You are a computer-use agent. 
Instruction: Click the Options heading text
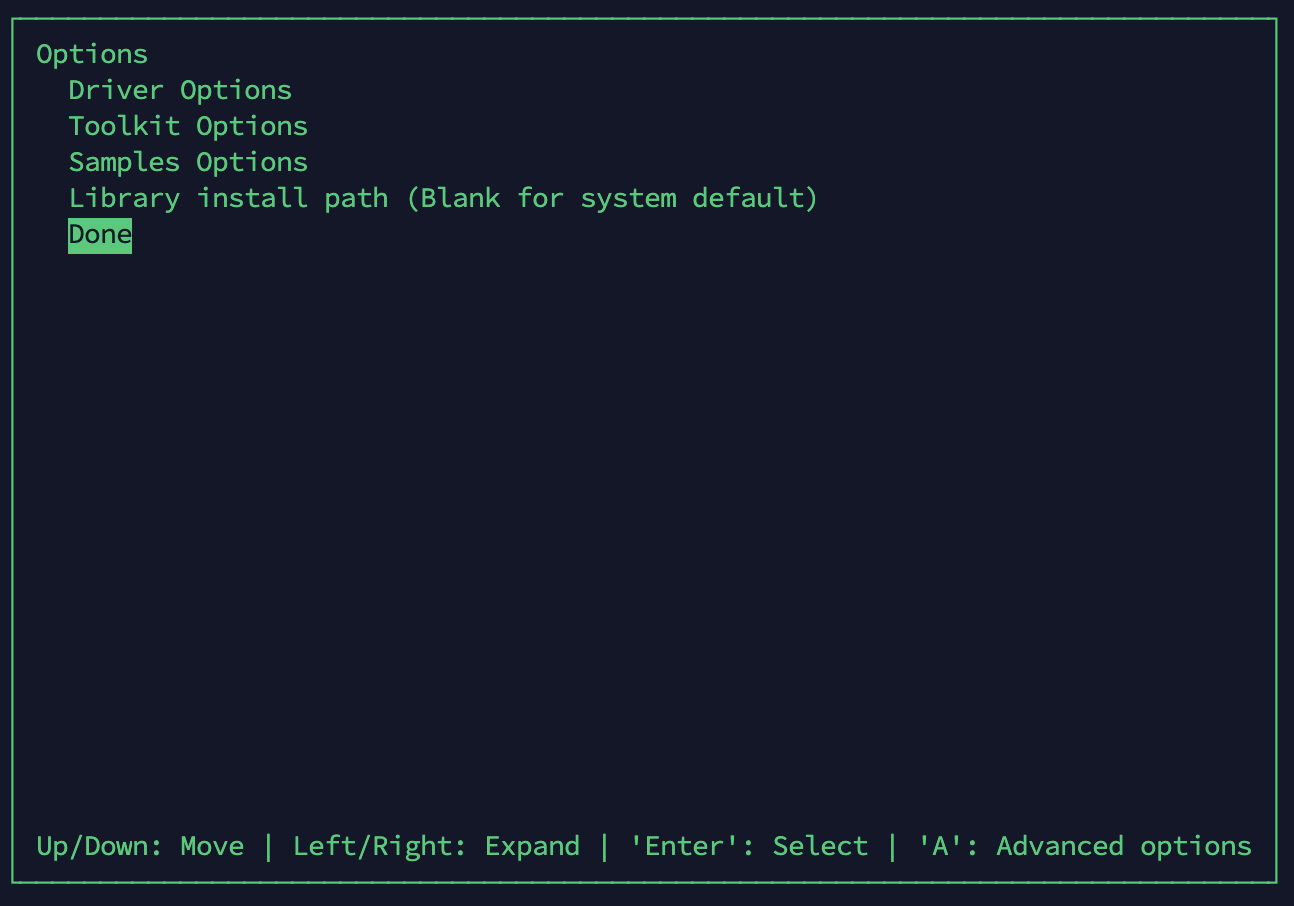coord(92,54)
